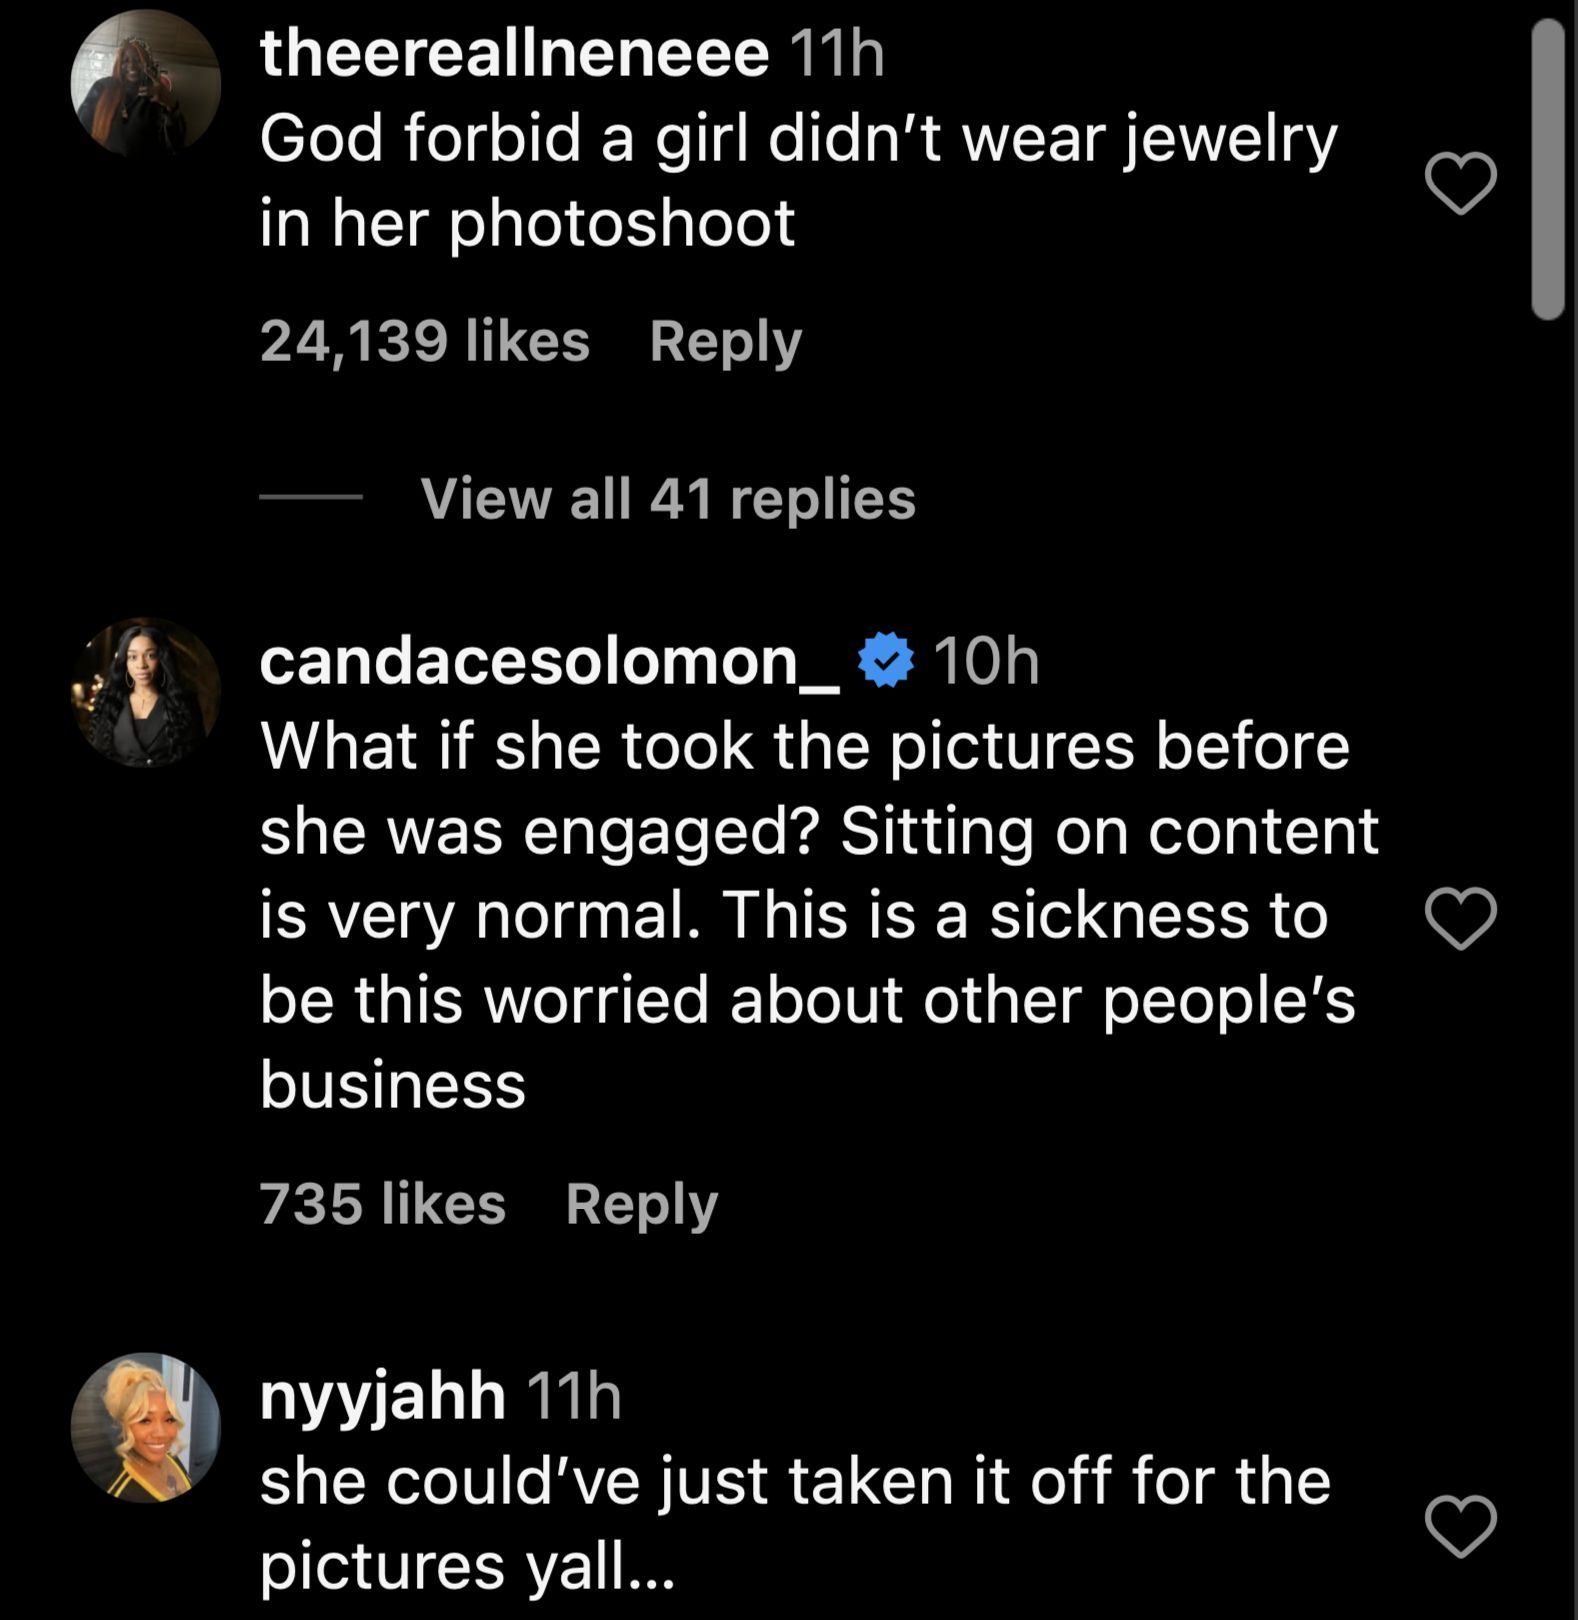This screenshot has width=1578, height=1620.
Task: Click the comments scrollbar thumb
Action: pyautogui.click(x=1546, y=168)
